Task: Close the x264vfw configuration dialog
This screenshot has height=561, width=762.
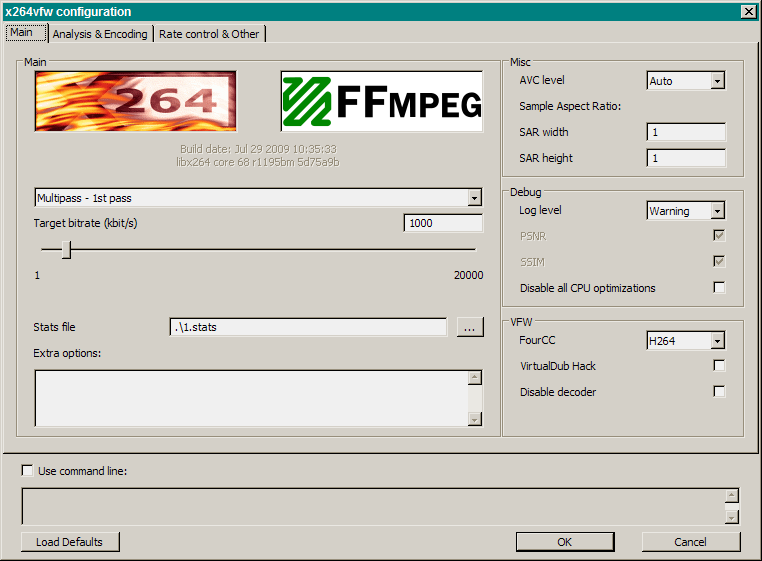Action: coord(748,11)
